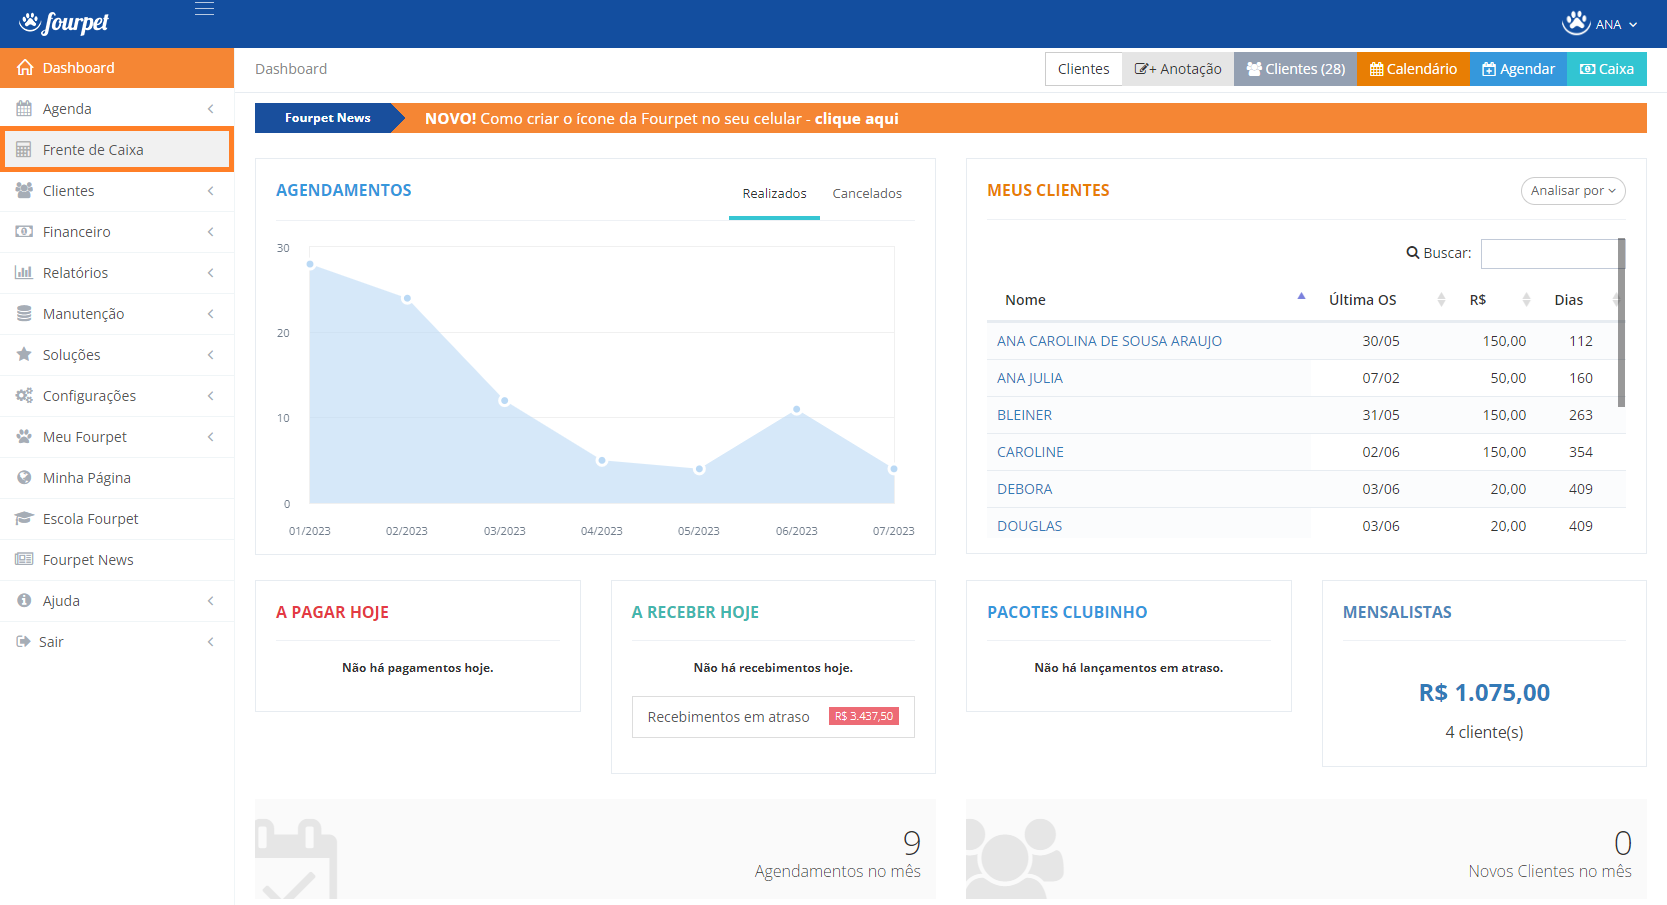Expand the Clientes sidebar menu
Viewport: 1667px width, 905px height.
coord(211,191)
